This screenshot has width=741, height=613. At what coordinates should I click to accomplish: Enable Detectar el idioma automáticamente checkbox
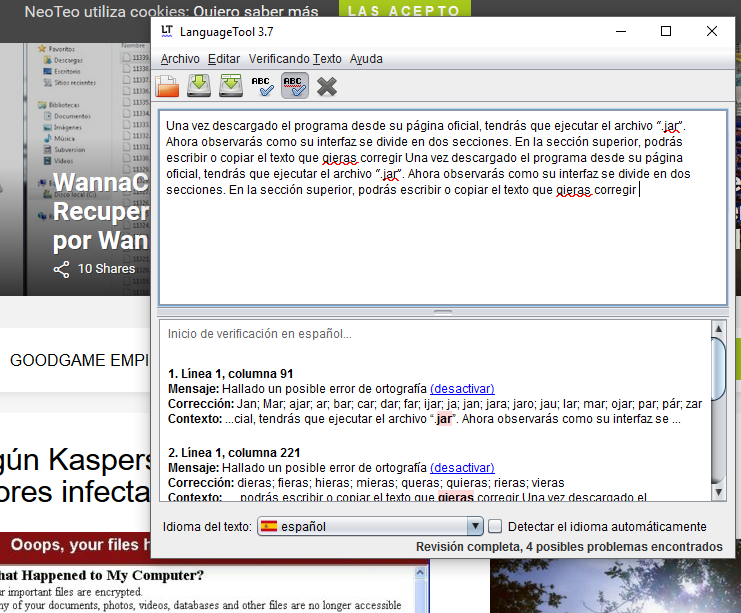coord(495,527)
